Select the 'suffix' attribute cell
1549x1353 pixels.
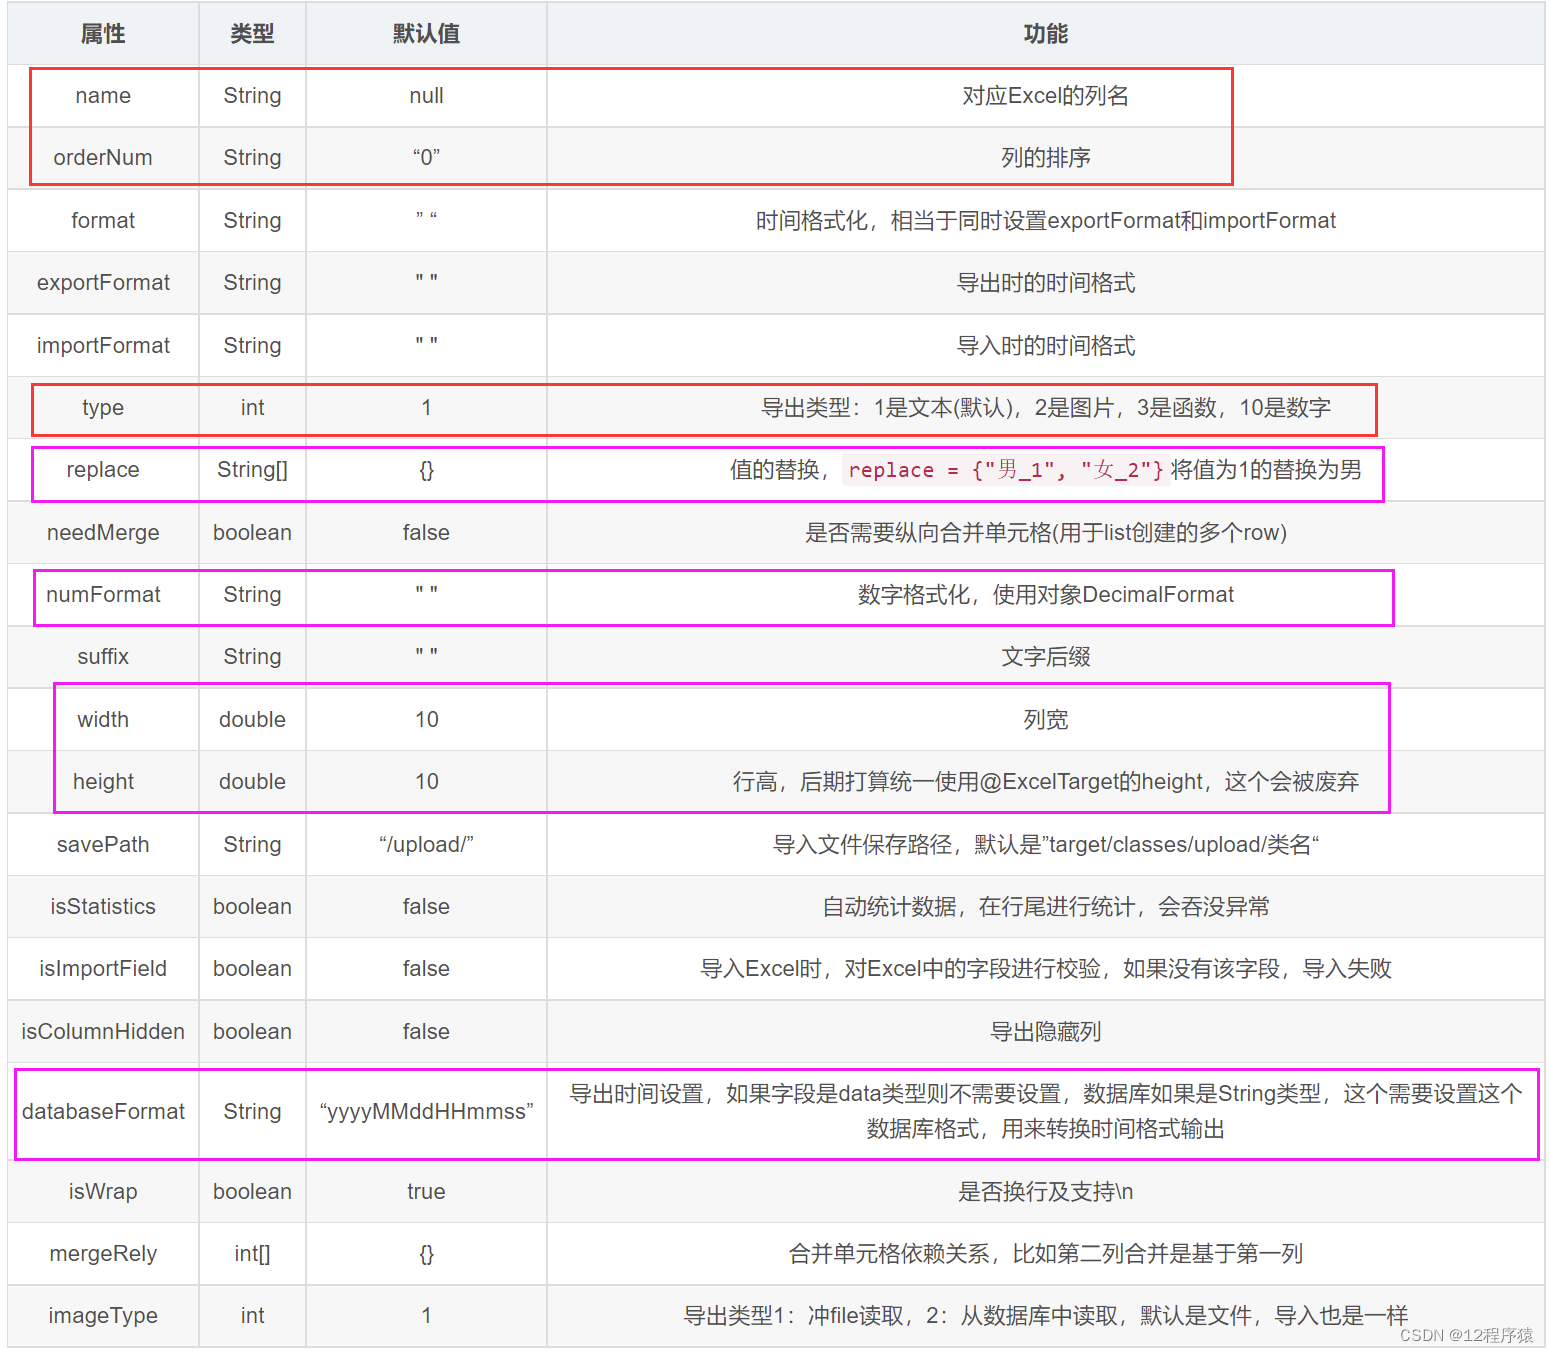click(x=103, y=657)
